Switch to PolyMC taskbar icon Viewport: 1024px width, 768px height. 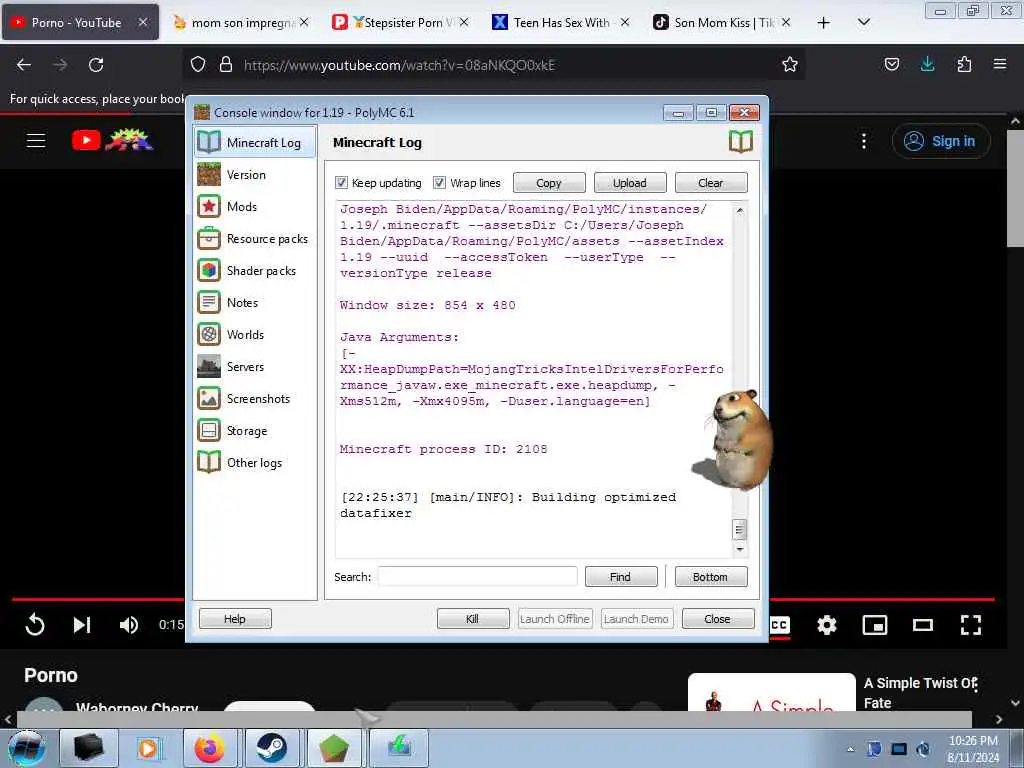(334, 748)
